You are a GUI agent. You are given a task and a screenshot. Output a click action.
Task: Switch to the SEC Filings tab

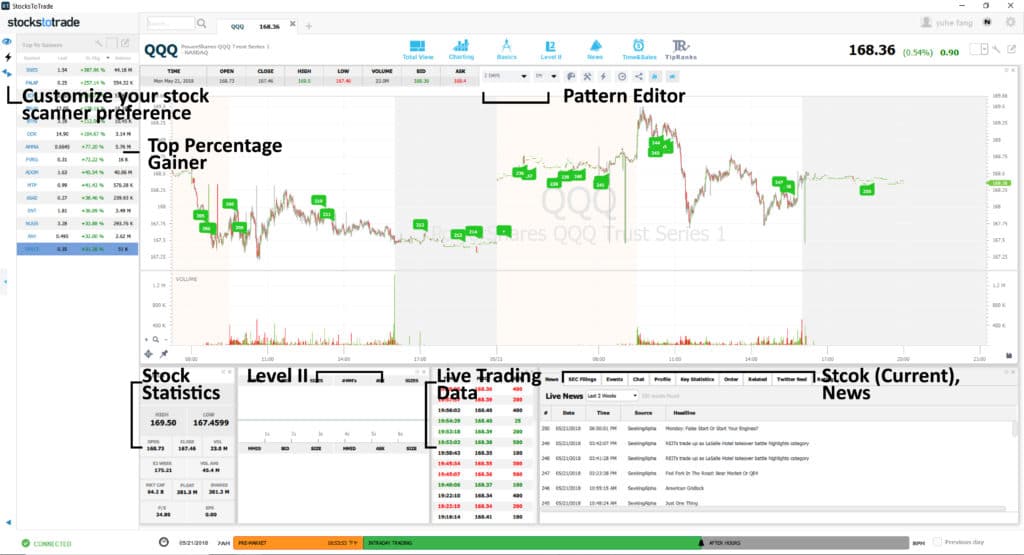click(582, 379)
